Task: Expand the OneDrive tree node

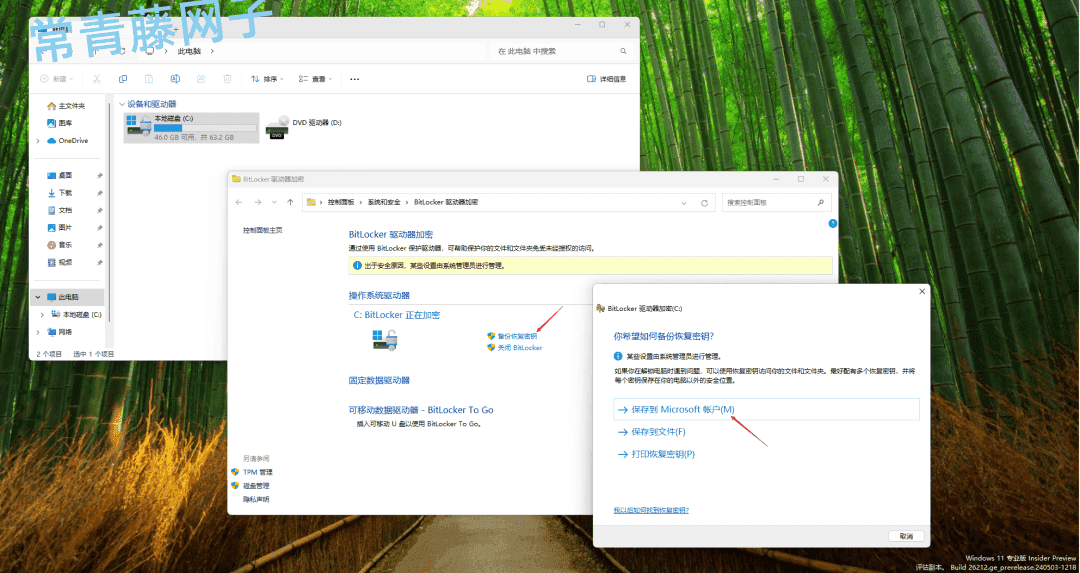Action: [38, 140]
